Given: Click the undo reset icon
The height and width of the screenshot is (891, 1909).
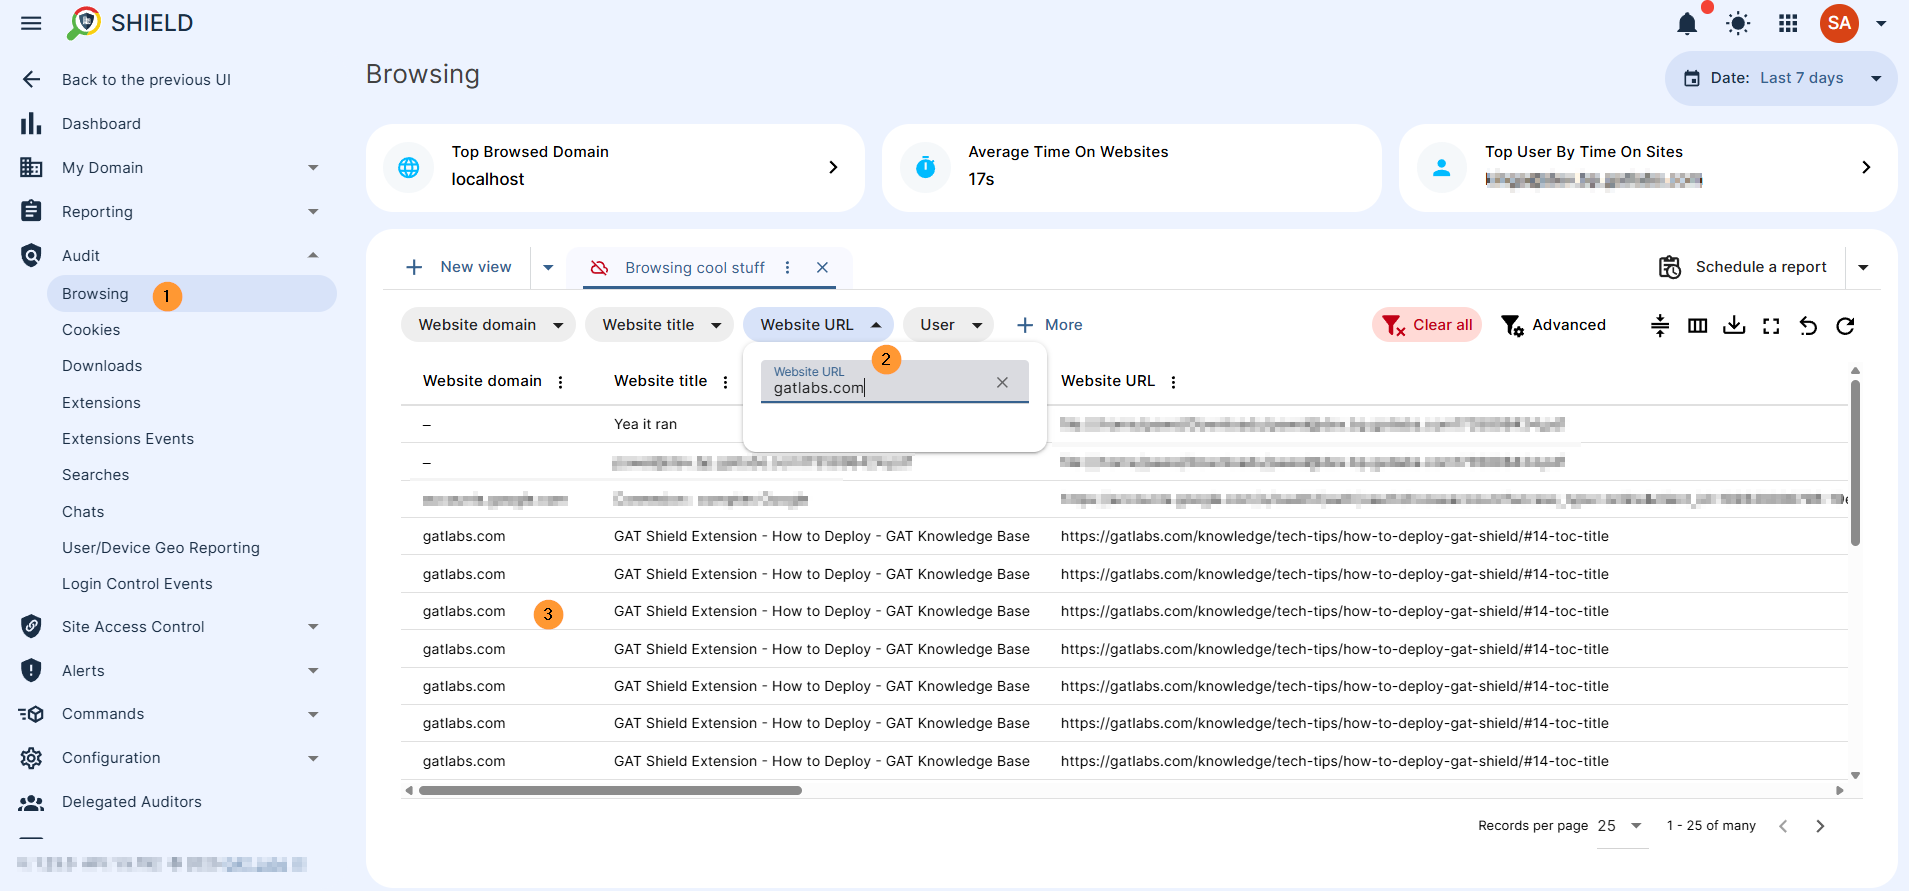Looking at the screenshot, I should (1808, 325).
